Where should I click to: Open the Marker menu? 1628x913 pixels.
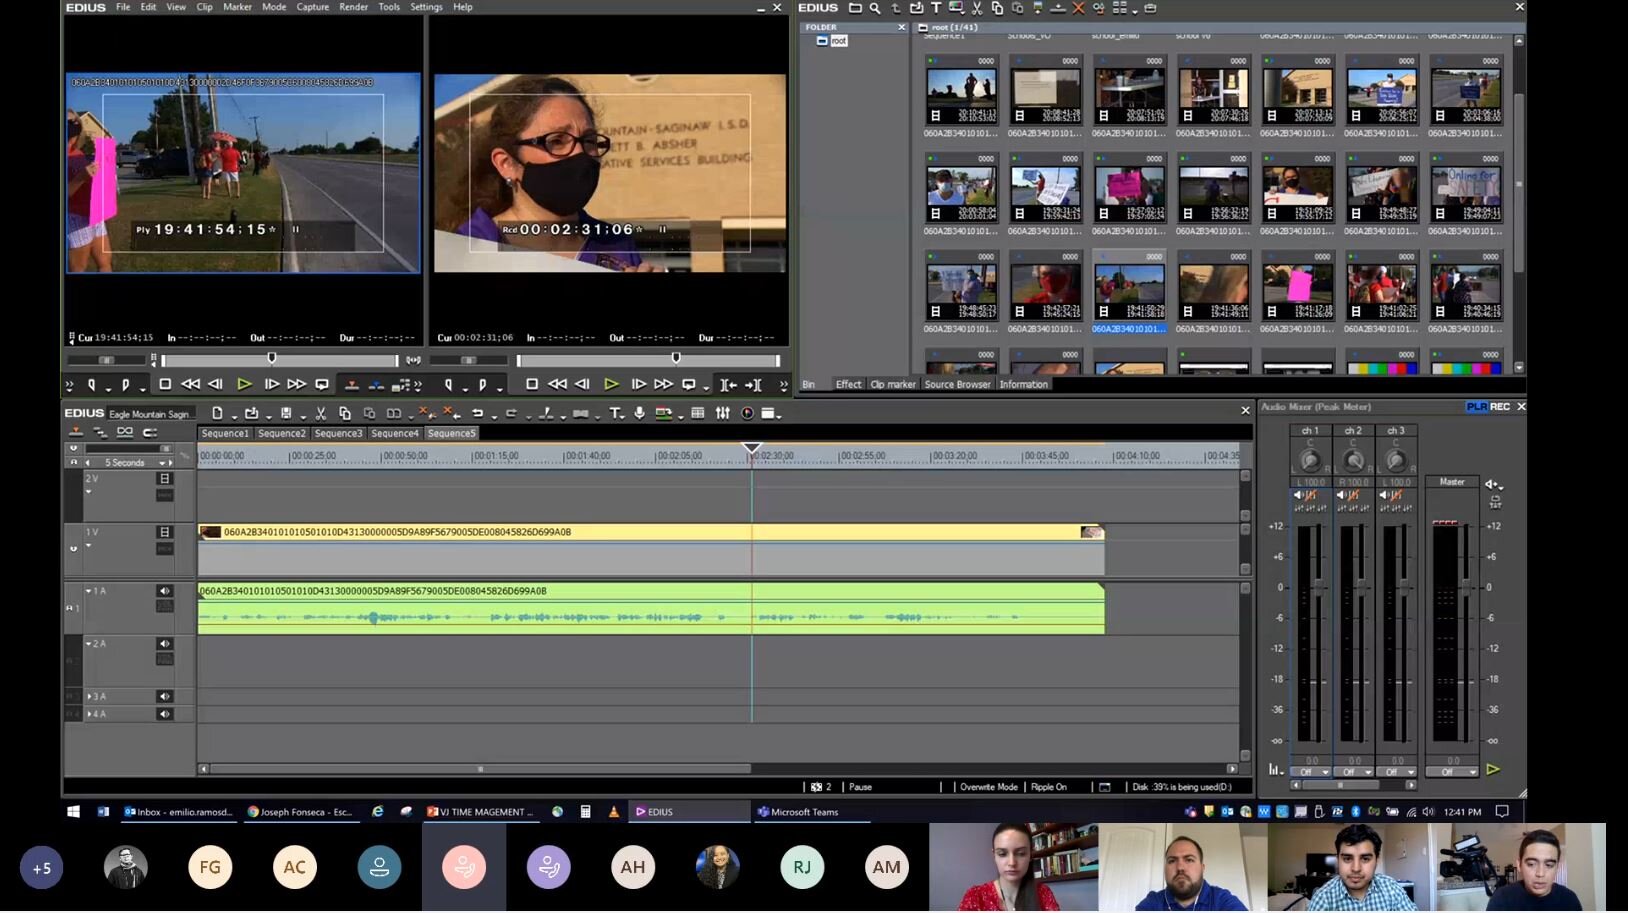point(237,7)
